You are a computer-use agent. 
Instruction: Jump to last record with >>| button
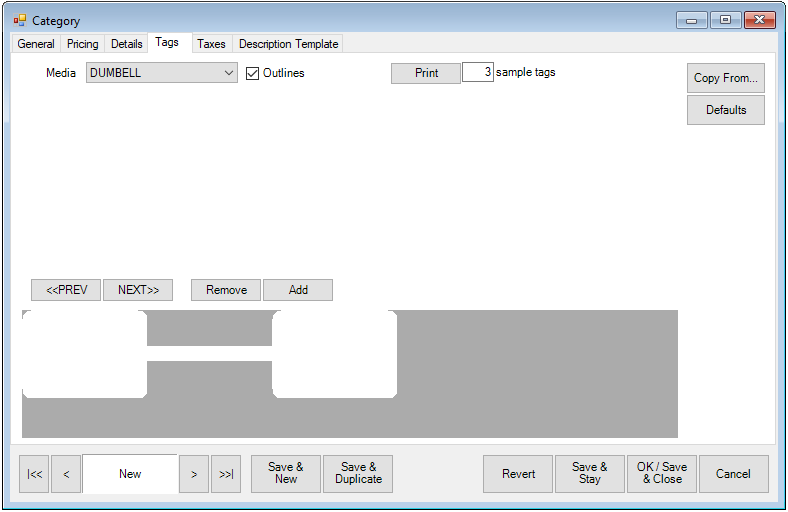click(226, 474)
